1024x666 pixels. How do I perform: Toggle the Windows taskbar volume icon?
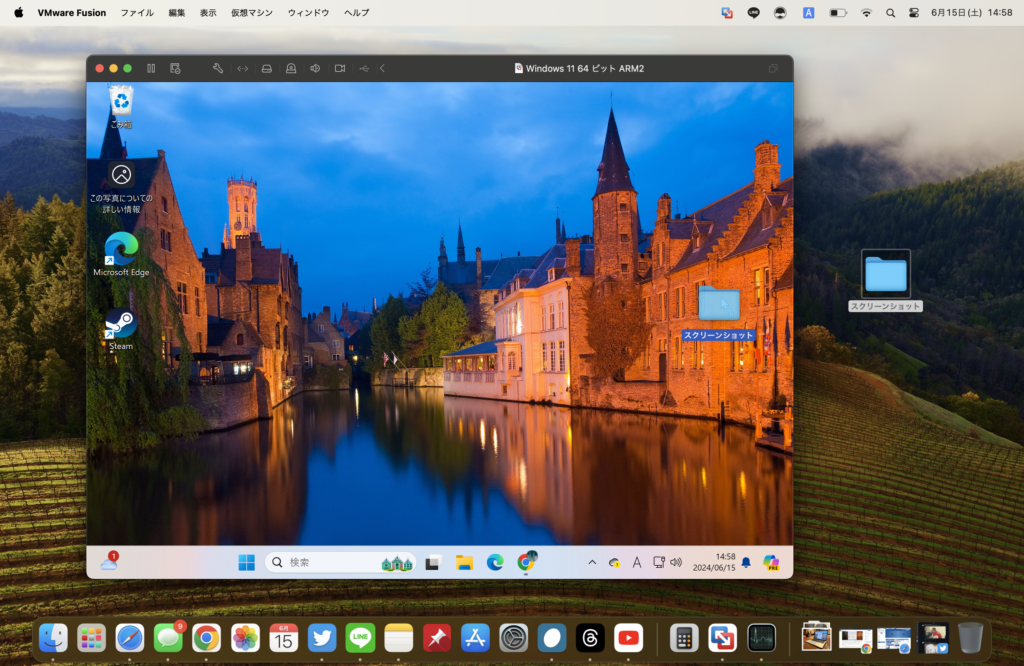(x=676, y=562)
